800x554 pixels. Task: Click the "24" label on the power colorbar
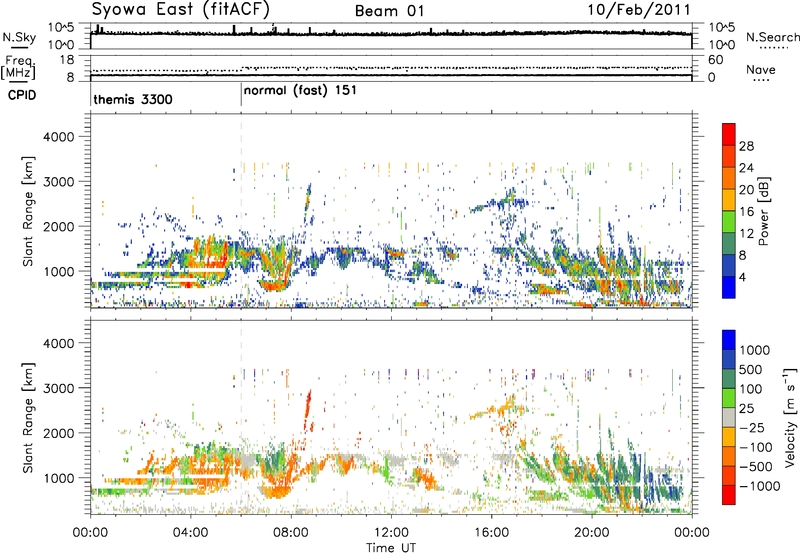[746, 168]
